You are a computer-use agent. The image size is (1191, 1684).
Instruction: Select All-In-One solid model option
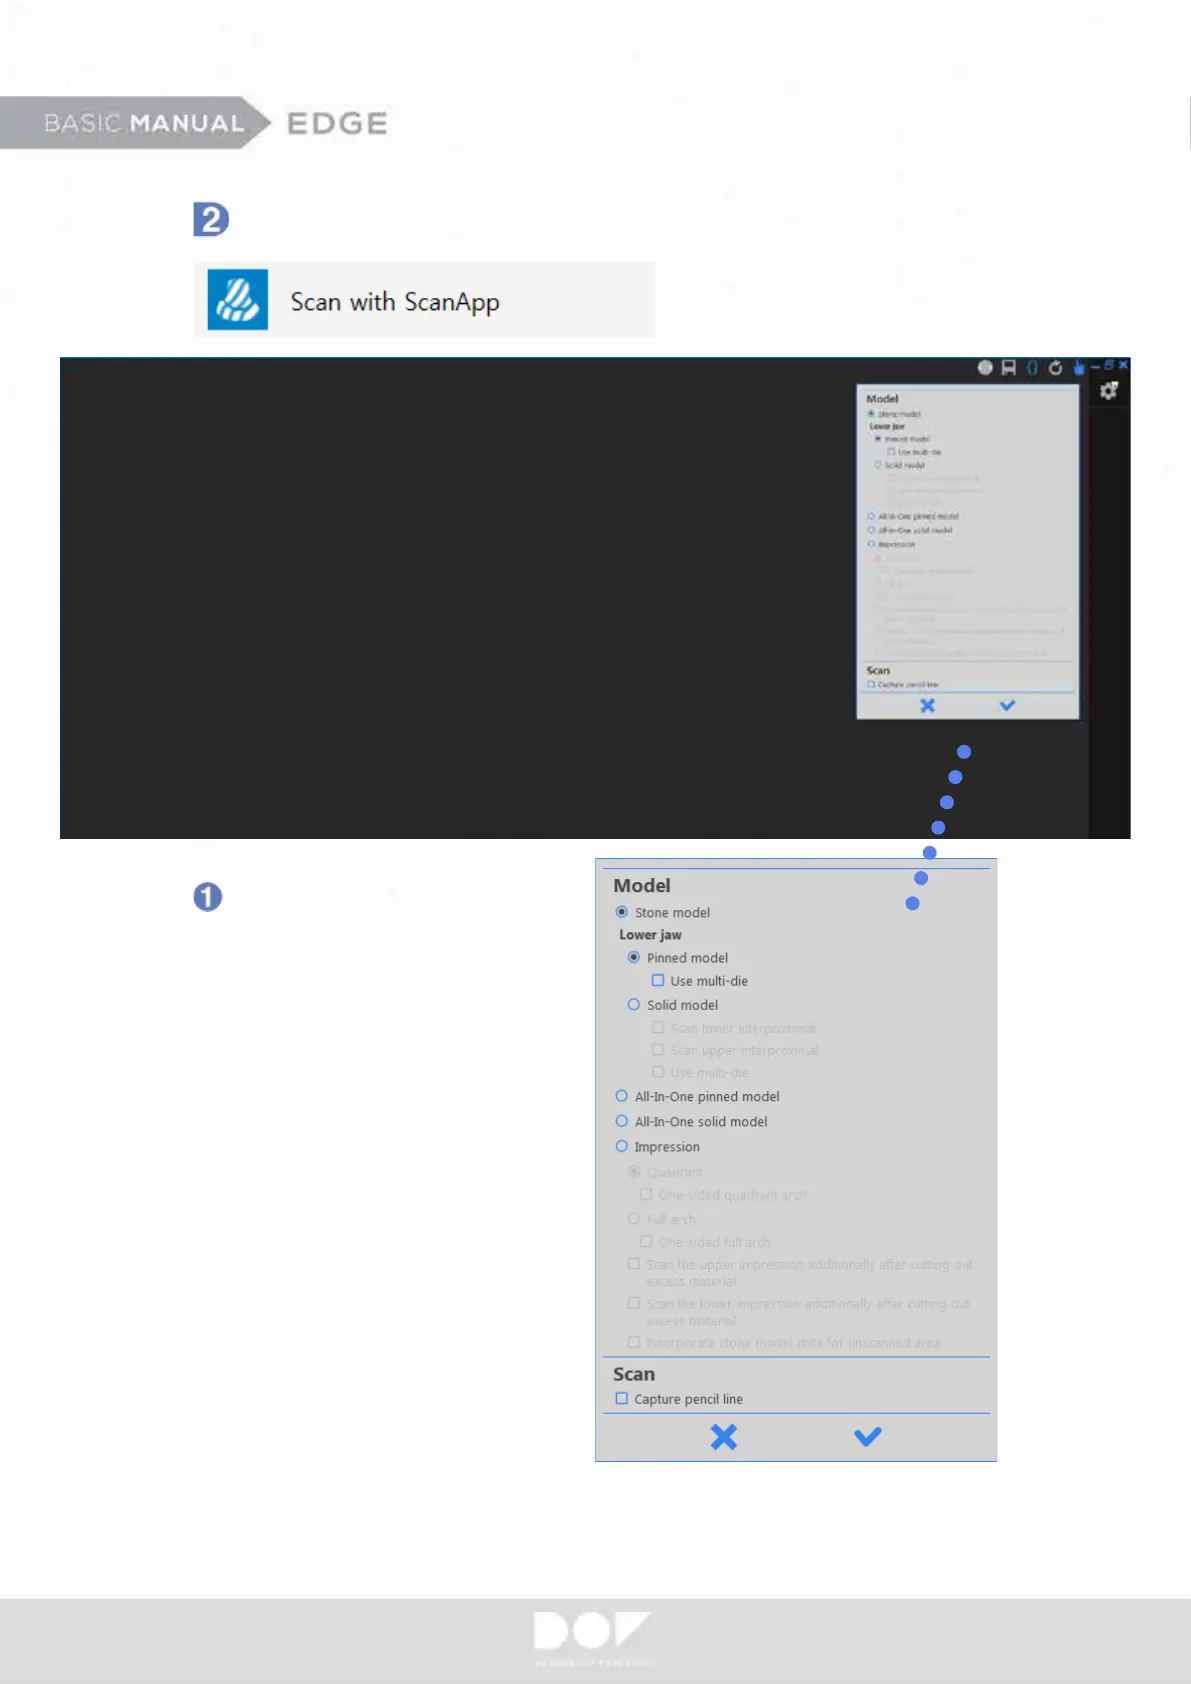(x=622, y=1121)
